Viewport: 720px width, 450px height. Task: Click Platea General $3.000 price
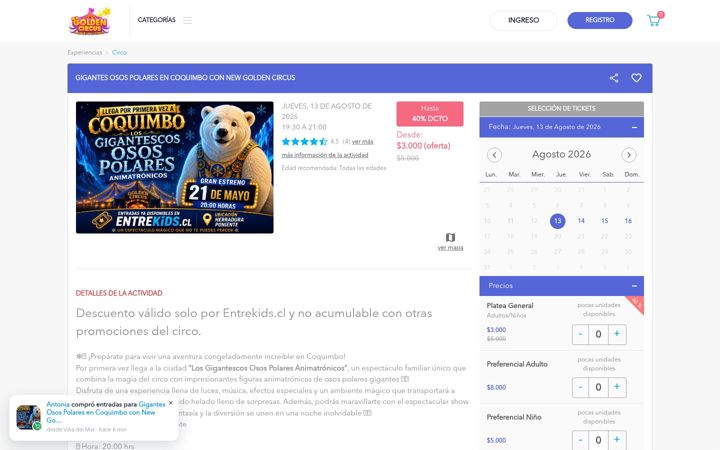coord(496,330)
